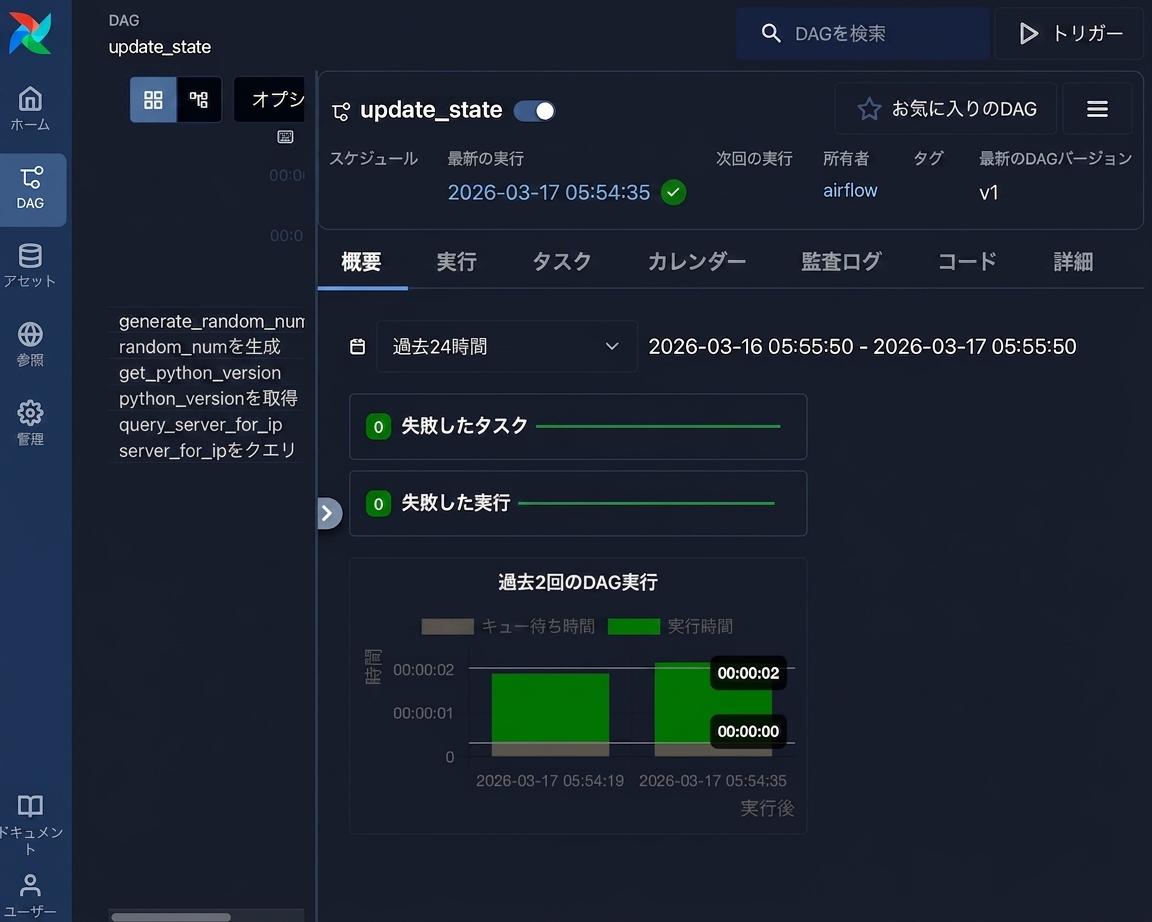
Task: Select python_versionを取得 task row
Action: coord(207,399)
